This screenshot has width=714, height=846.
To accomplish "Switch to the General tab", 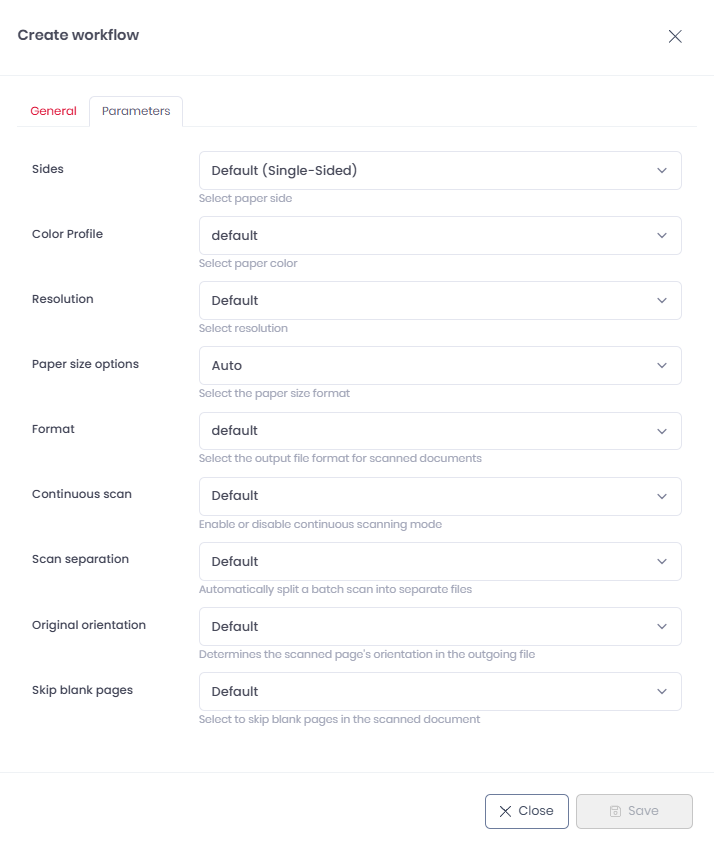I will point(53,111).
